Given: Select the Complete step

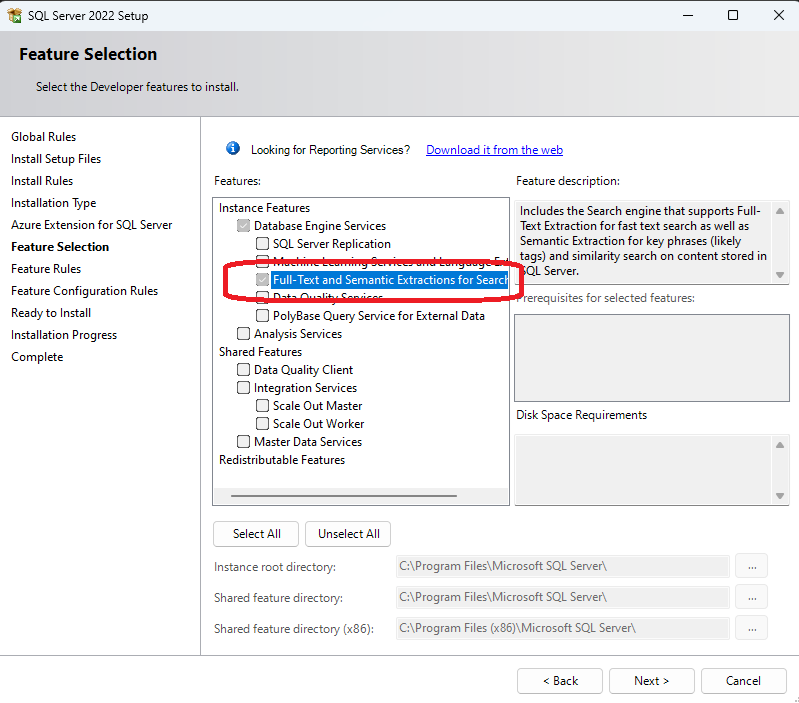Looking at the screenshot, I should (37, 357).
